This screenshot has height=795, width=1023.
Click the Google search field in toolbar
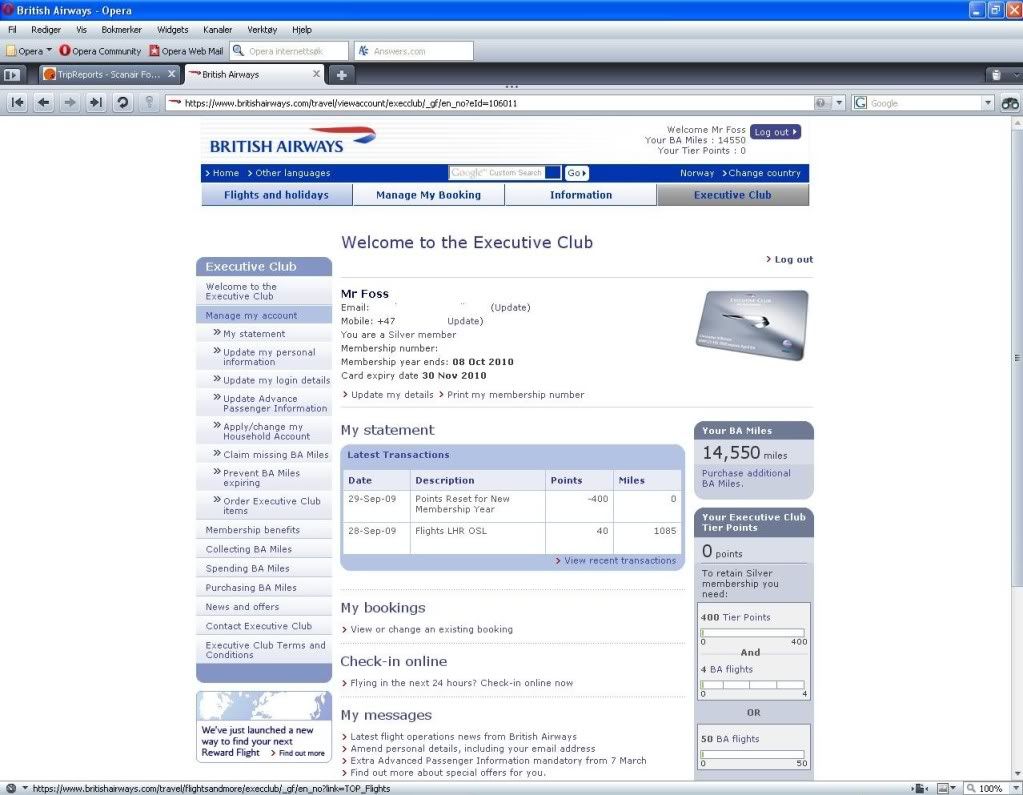[923, 103]
